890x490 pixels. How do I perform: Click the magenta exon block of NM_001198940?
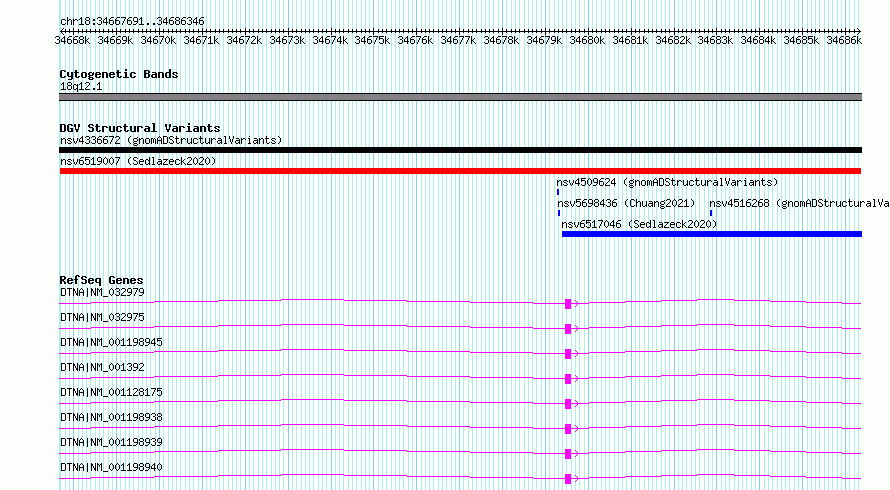click(568, 479)
